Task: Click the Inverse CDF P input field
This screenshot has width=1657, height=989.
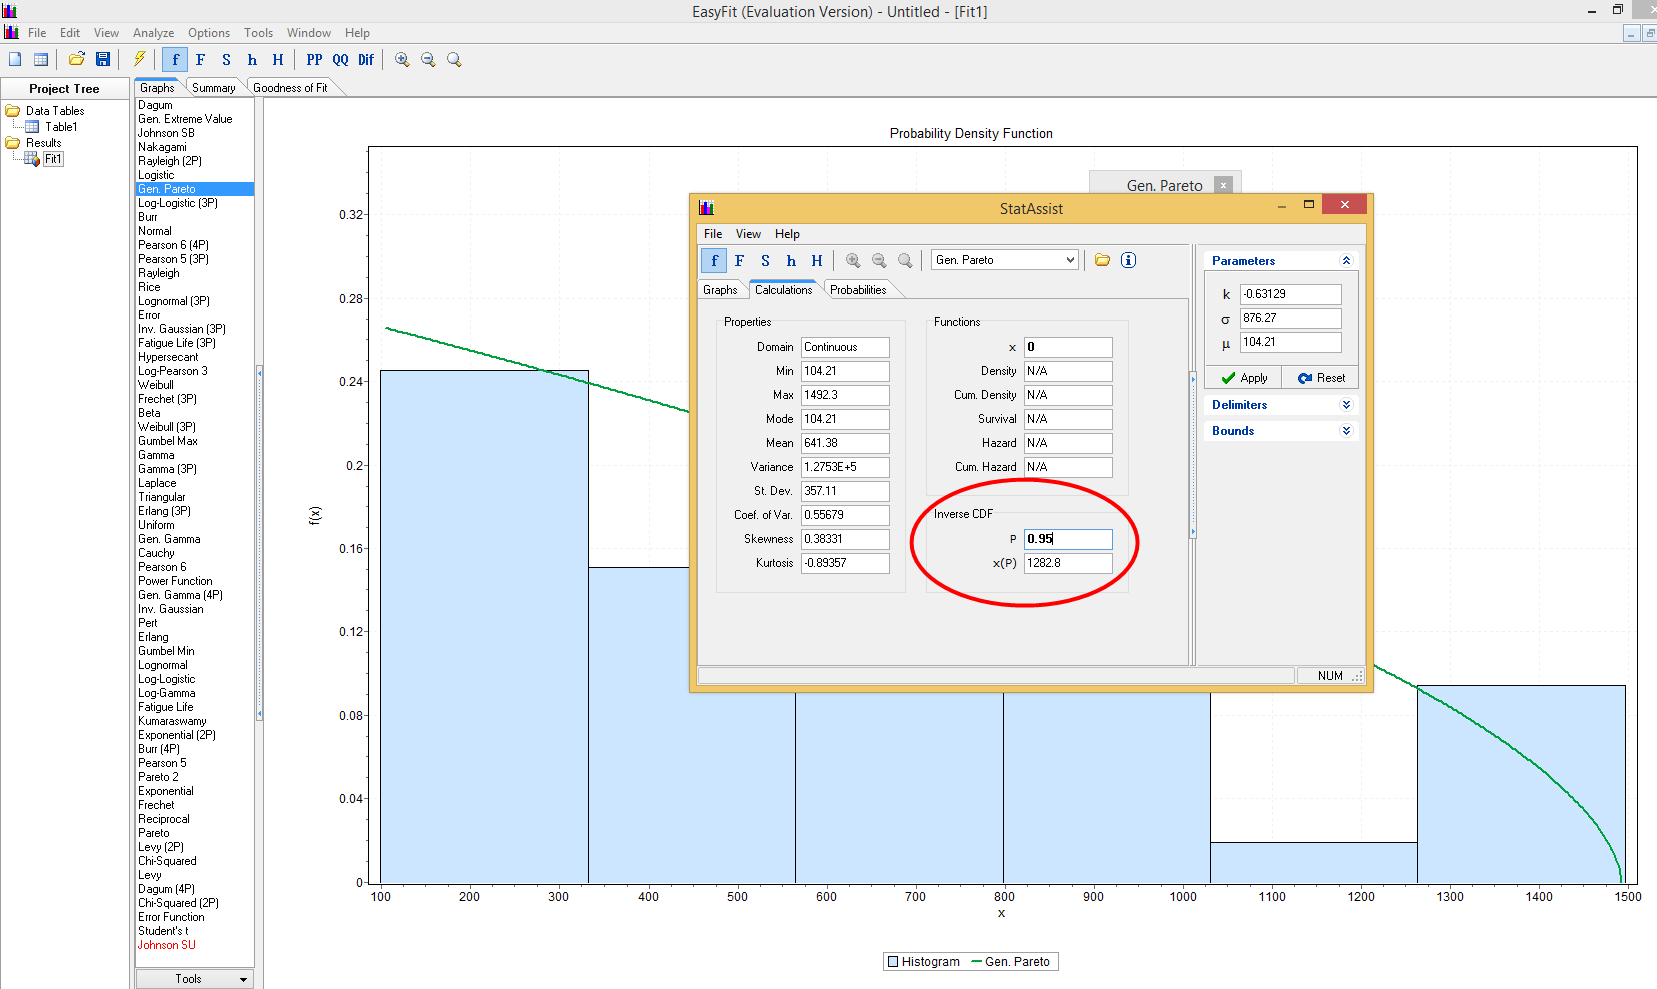Action: 1067,539
